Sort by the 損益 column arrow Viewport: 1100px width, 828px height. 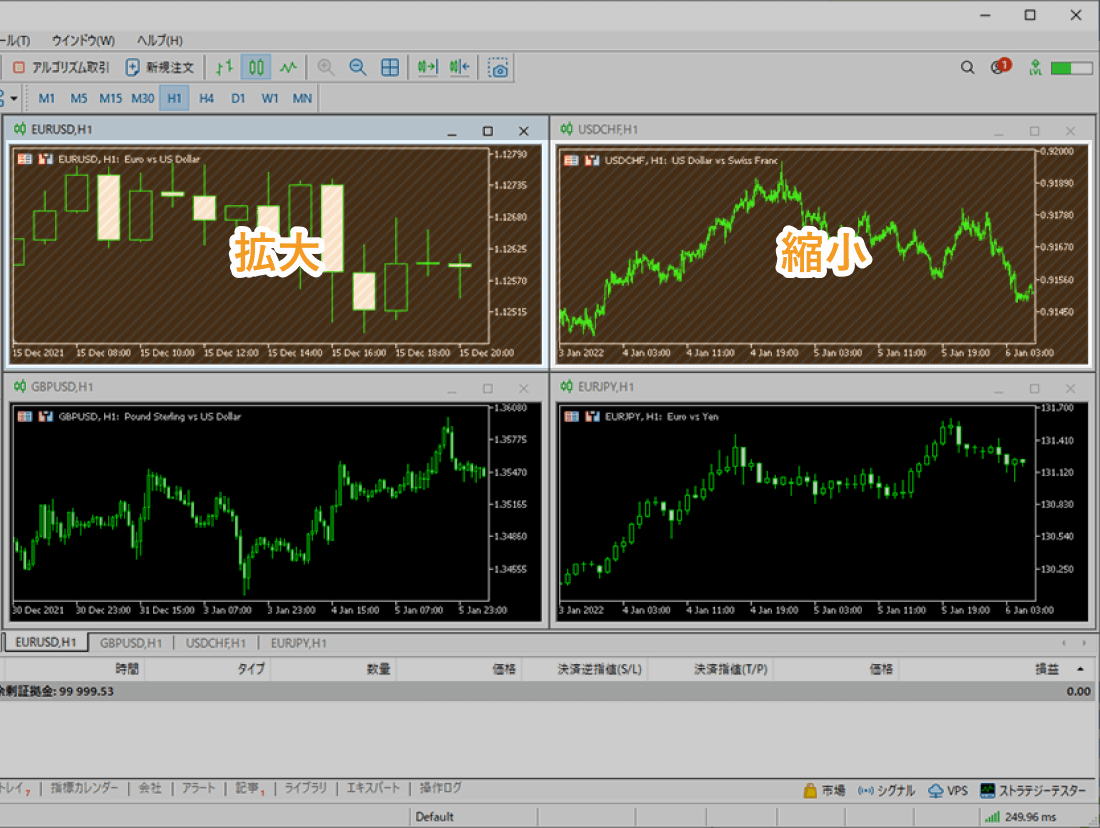click(1080, 669)
